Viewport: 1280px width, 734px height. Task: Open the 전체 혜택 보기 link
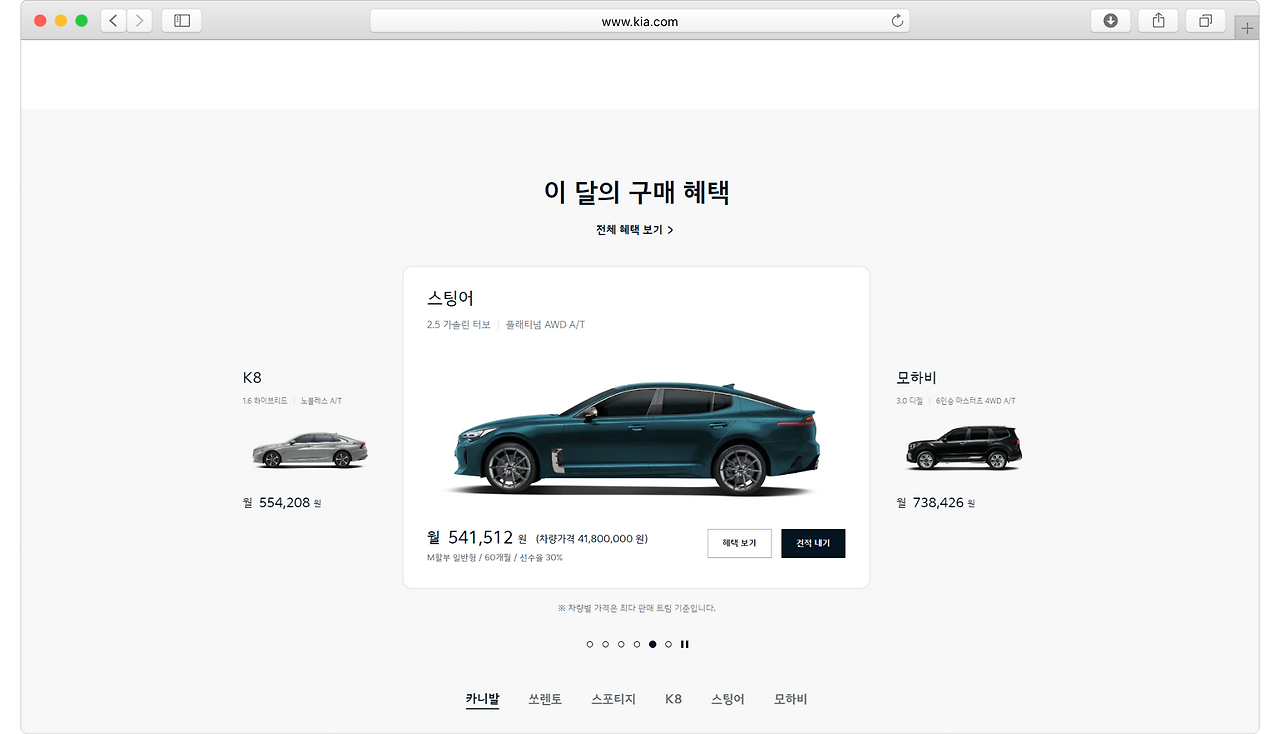click(635, 230)
